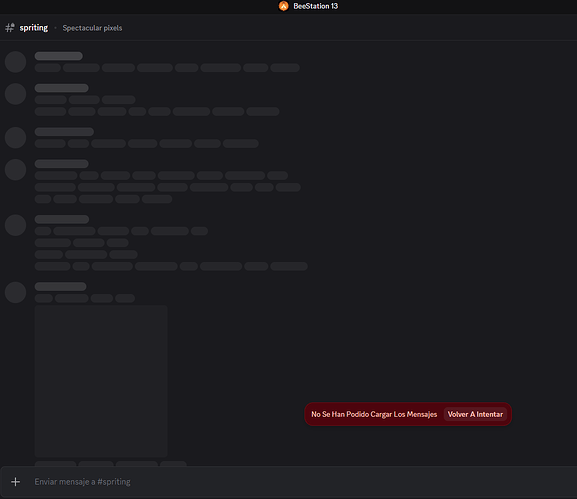
Task: Click the first placeholder username bar
Action: (59, 56)
